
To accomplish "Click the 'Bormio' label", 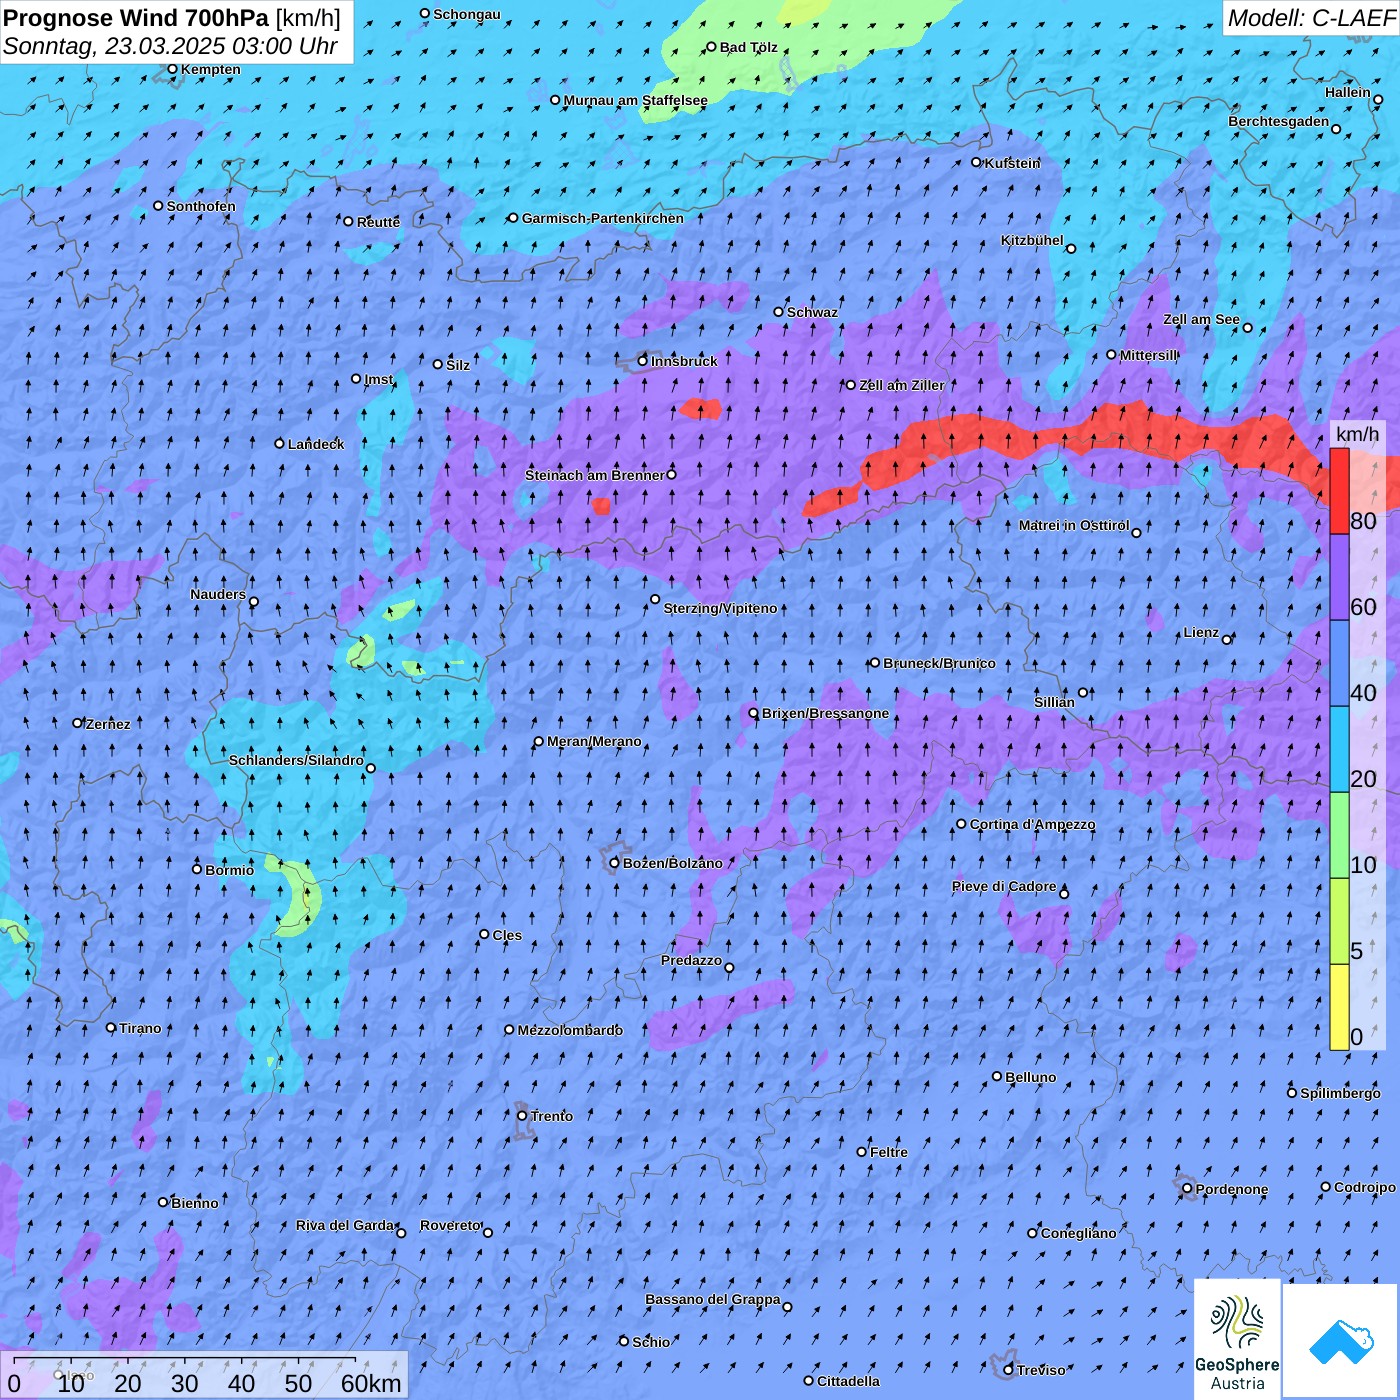I will pos(229,870).
